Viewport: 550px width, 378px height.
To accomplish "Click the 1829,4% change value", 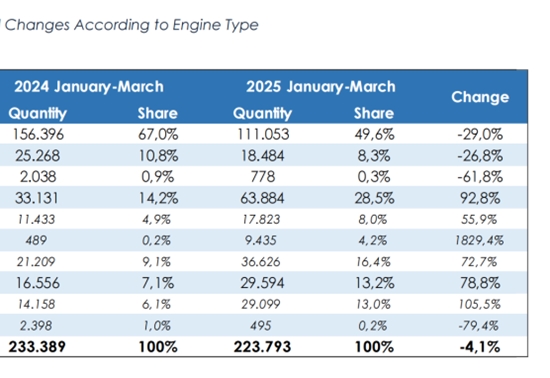I will 479,241.
